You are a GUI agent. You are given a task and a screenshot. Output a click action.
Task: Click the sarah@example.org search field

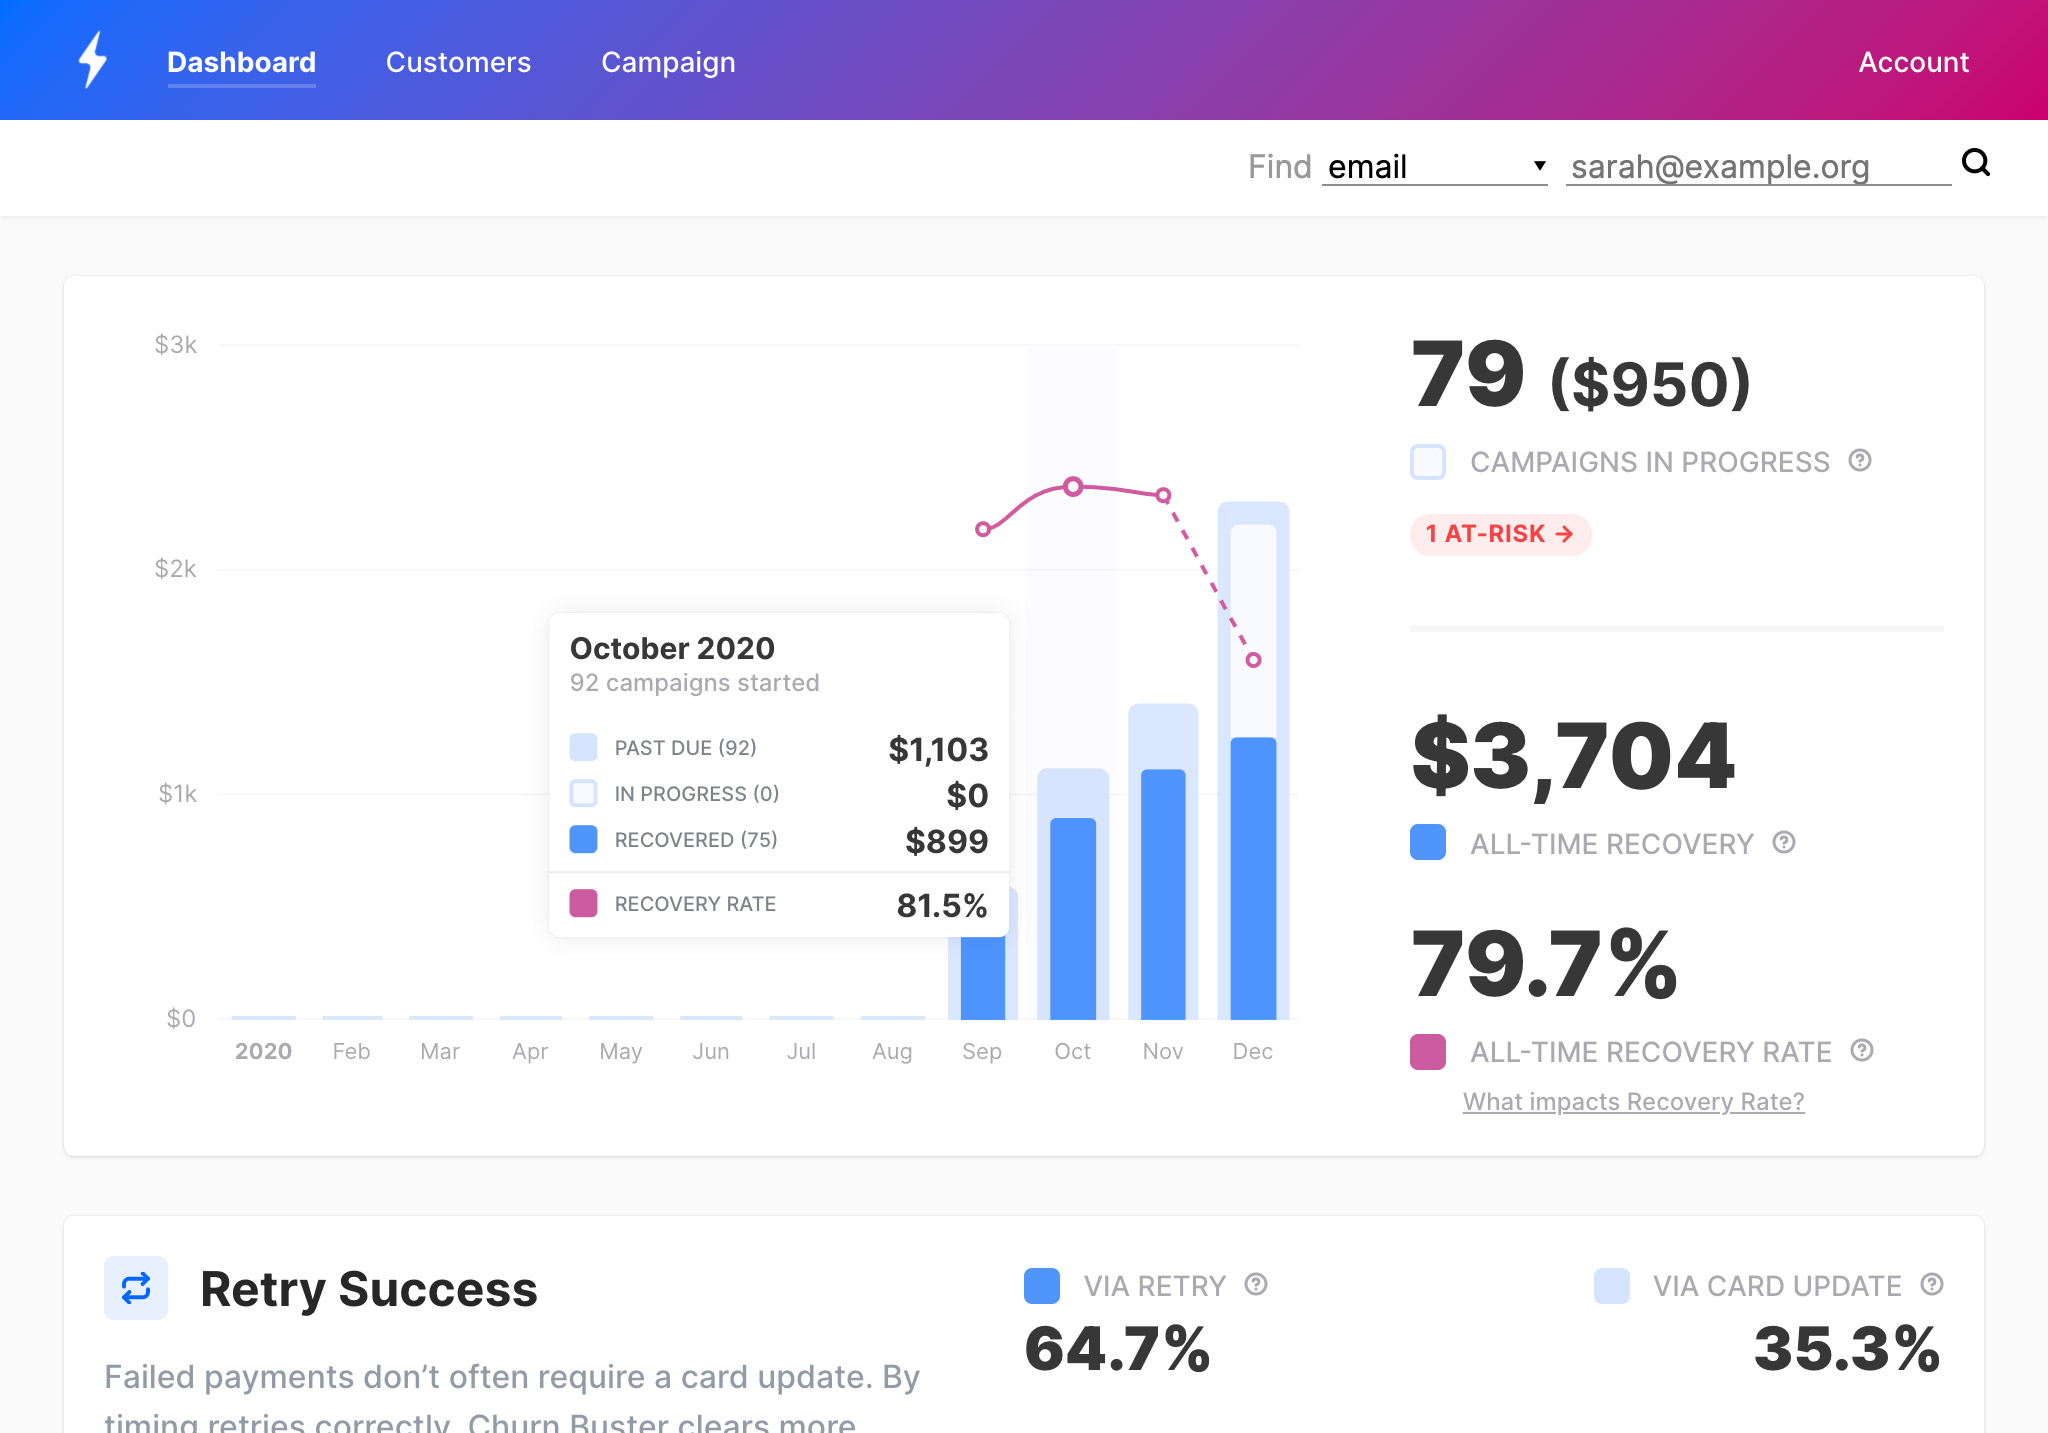point(1758,166)
